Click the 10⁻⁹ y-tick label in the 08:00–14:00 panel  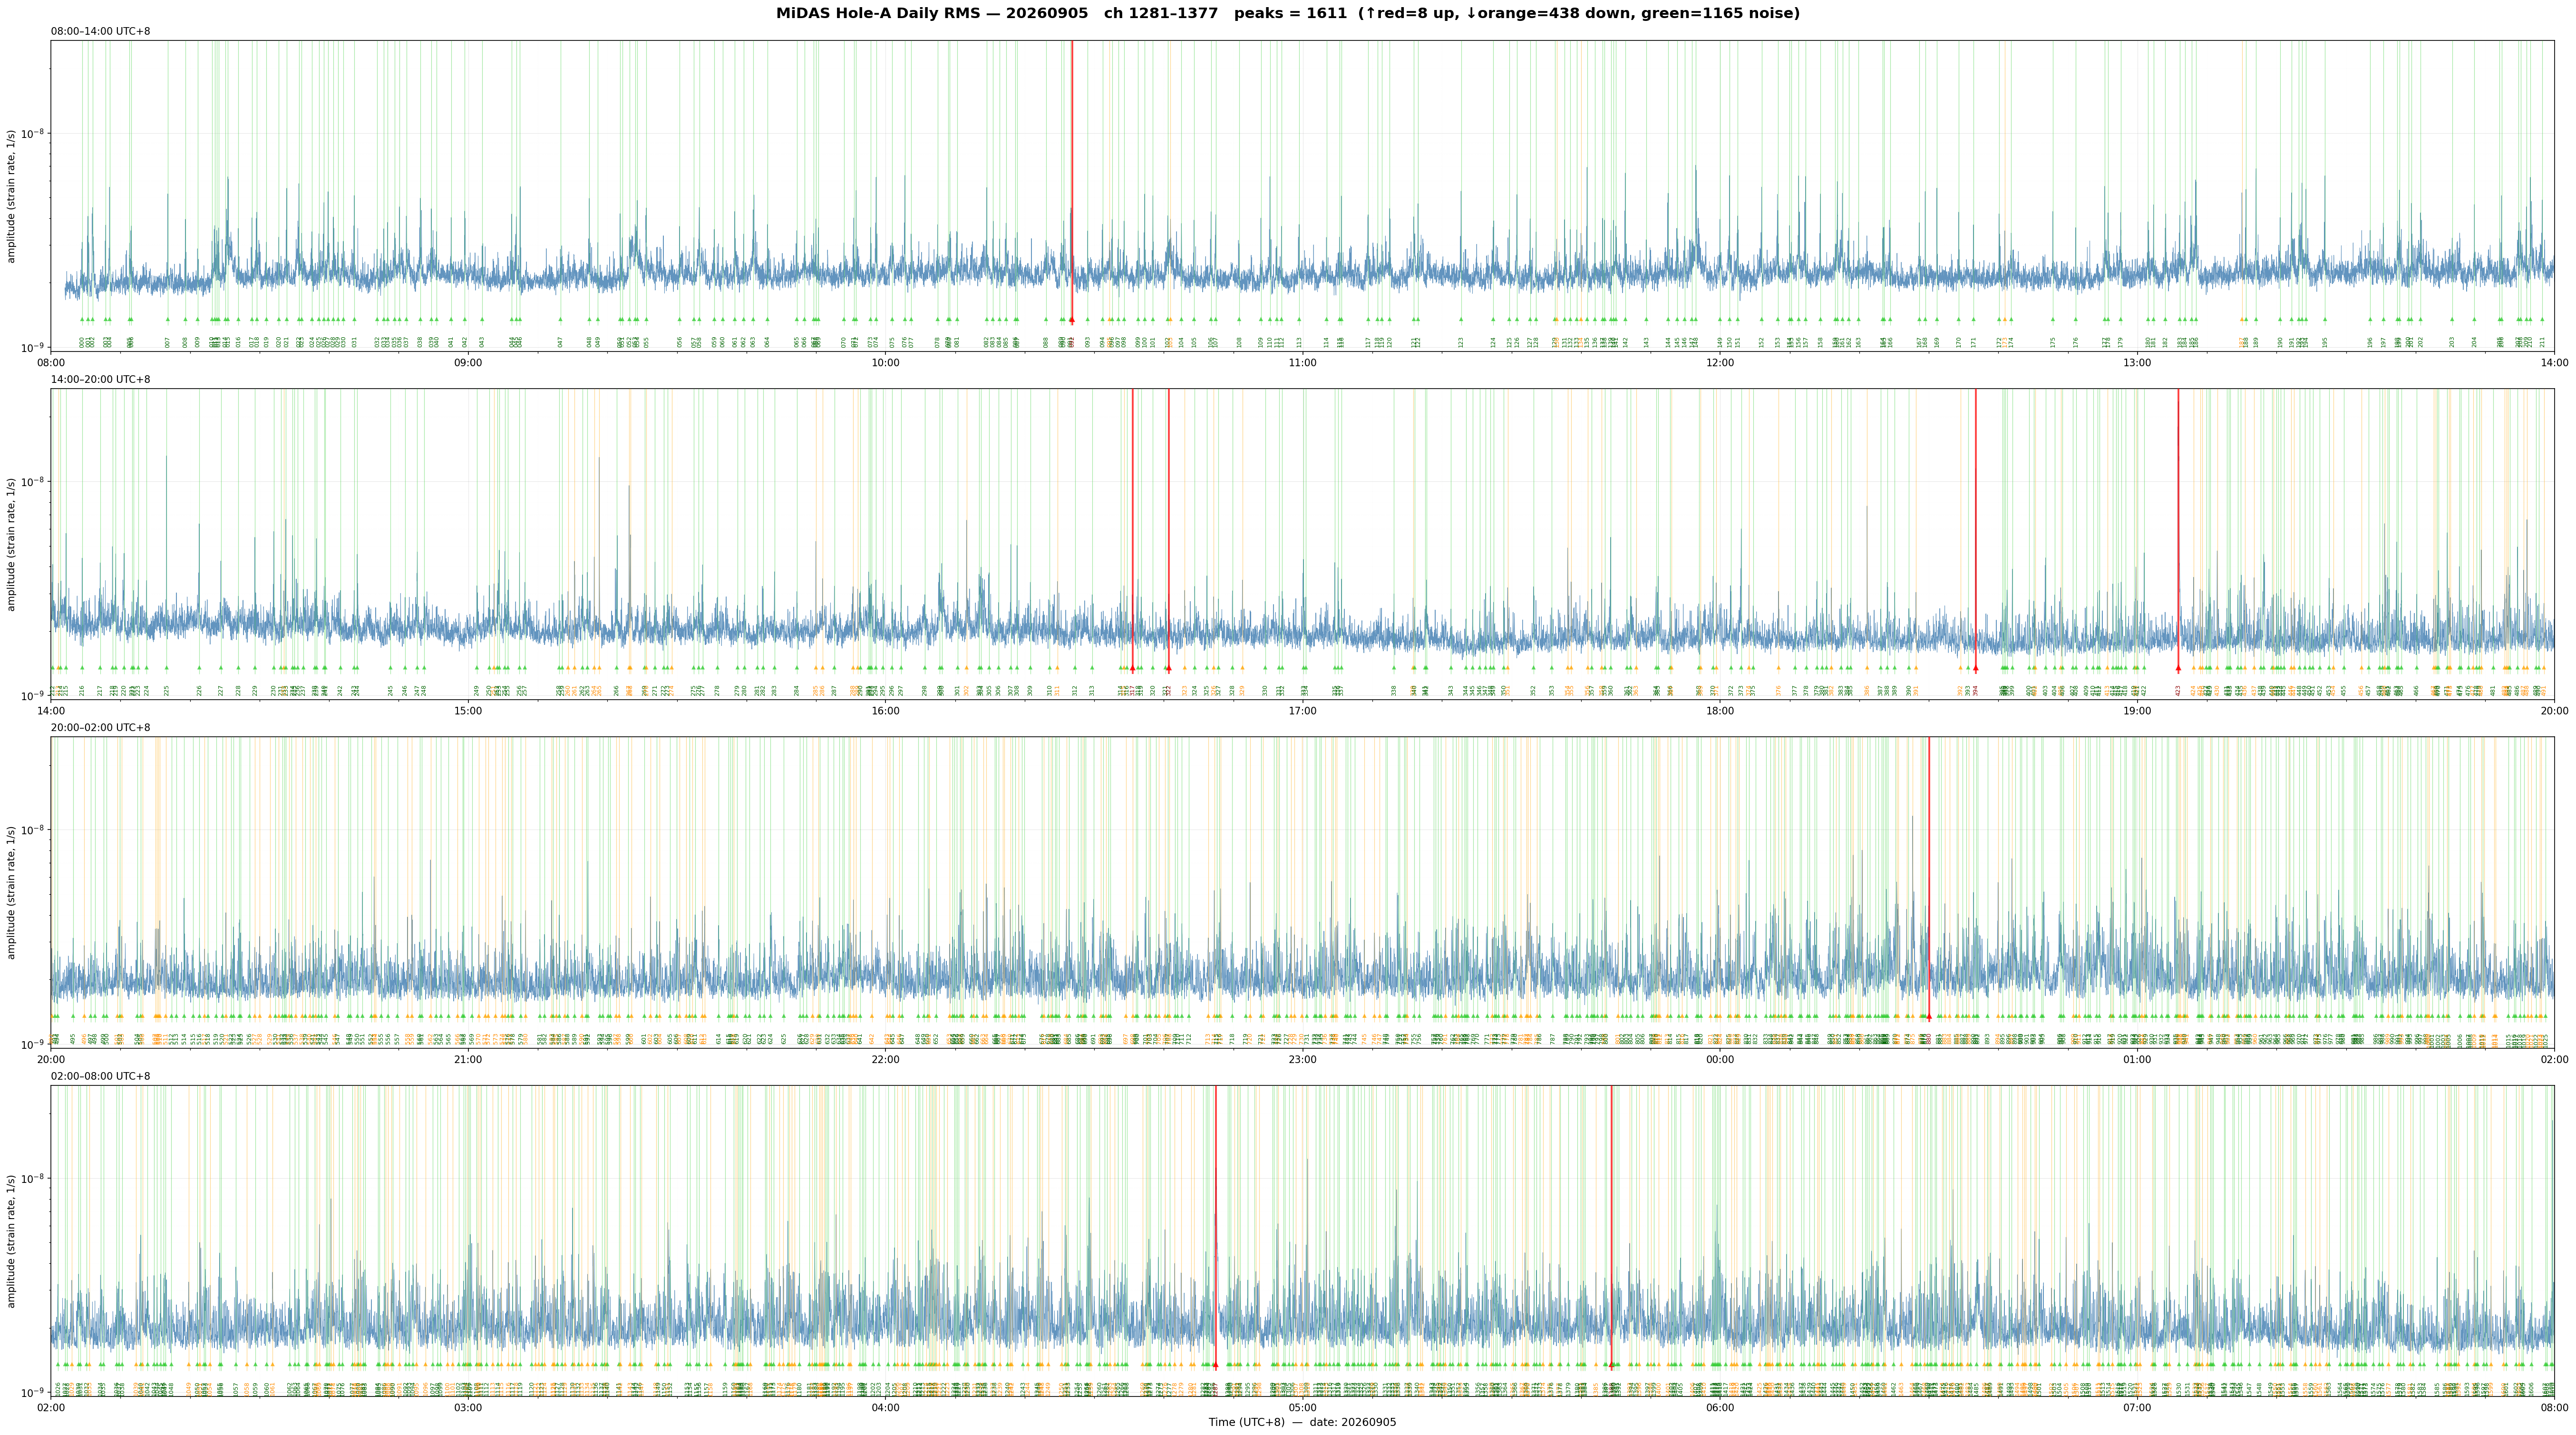(x=33, y=347)
